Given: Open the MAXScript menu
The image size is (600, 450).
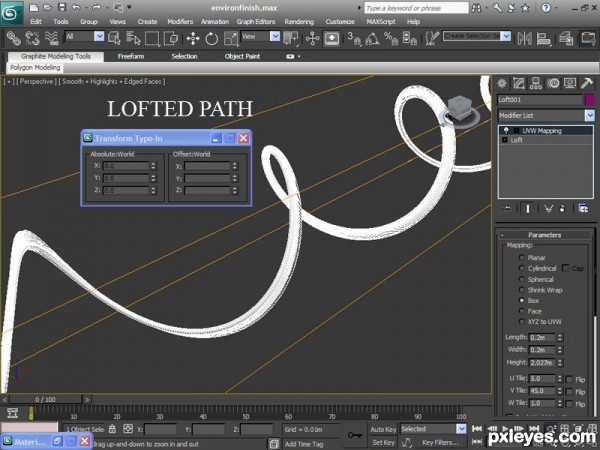Looking at the screenshot, I should tap(381, 22).
